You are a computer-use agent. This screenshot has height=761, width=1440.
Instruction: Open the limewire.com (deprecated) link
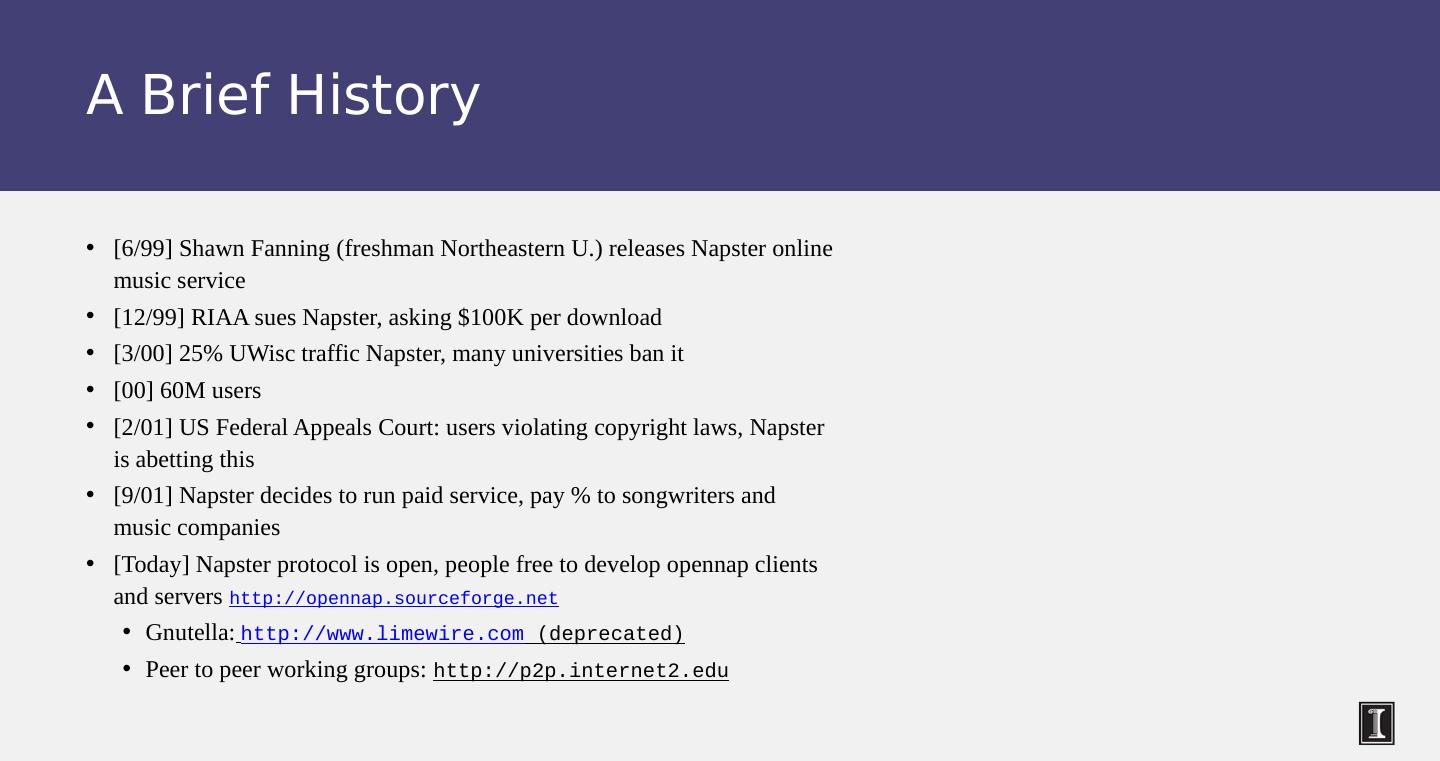click(x=460, y=634)
